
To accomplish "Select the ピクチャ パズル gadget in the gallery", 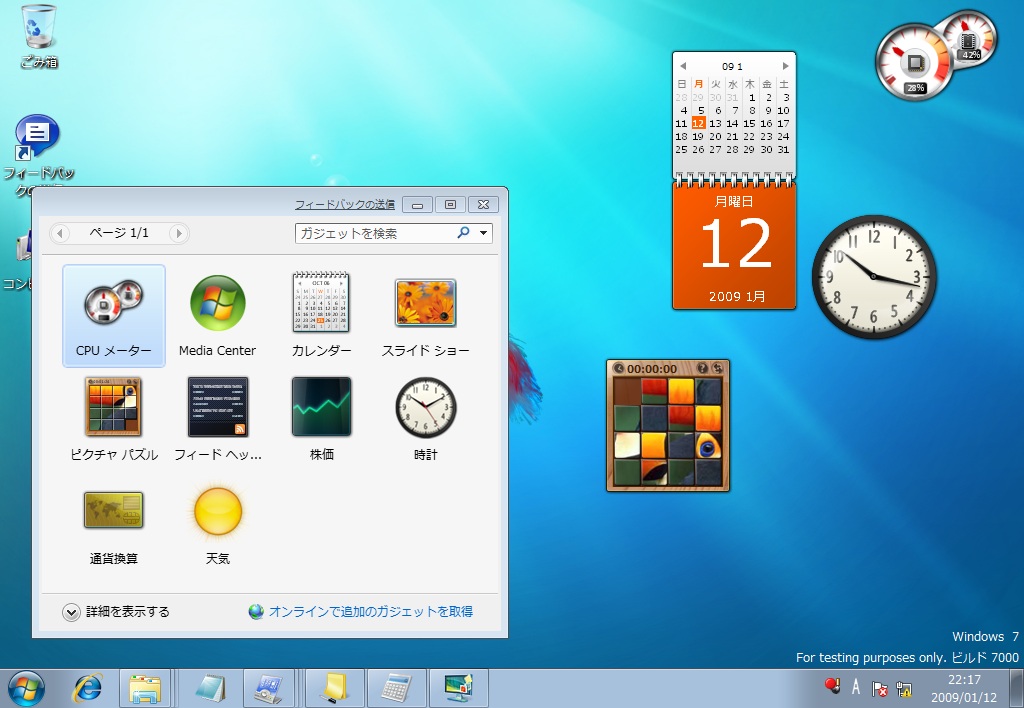I will coord(114,419).
